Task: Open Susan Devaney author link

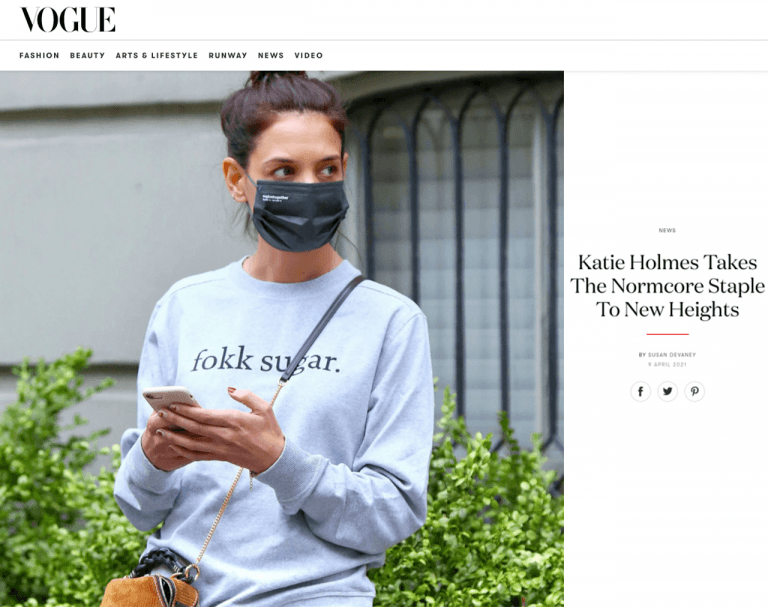Action: [672, 355]
